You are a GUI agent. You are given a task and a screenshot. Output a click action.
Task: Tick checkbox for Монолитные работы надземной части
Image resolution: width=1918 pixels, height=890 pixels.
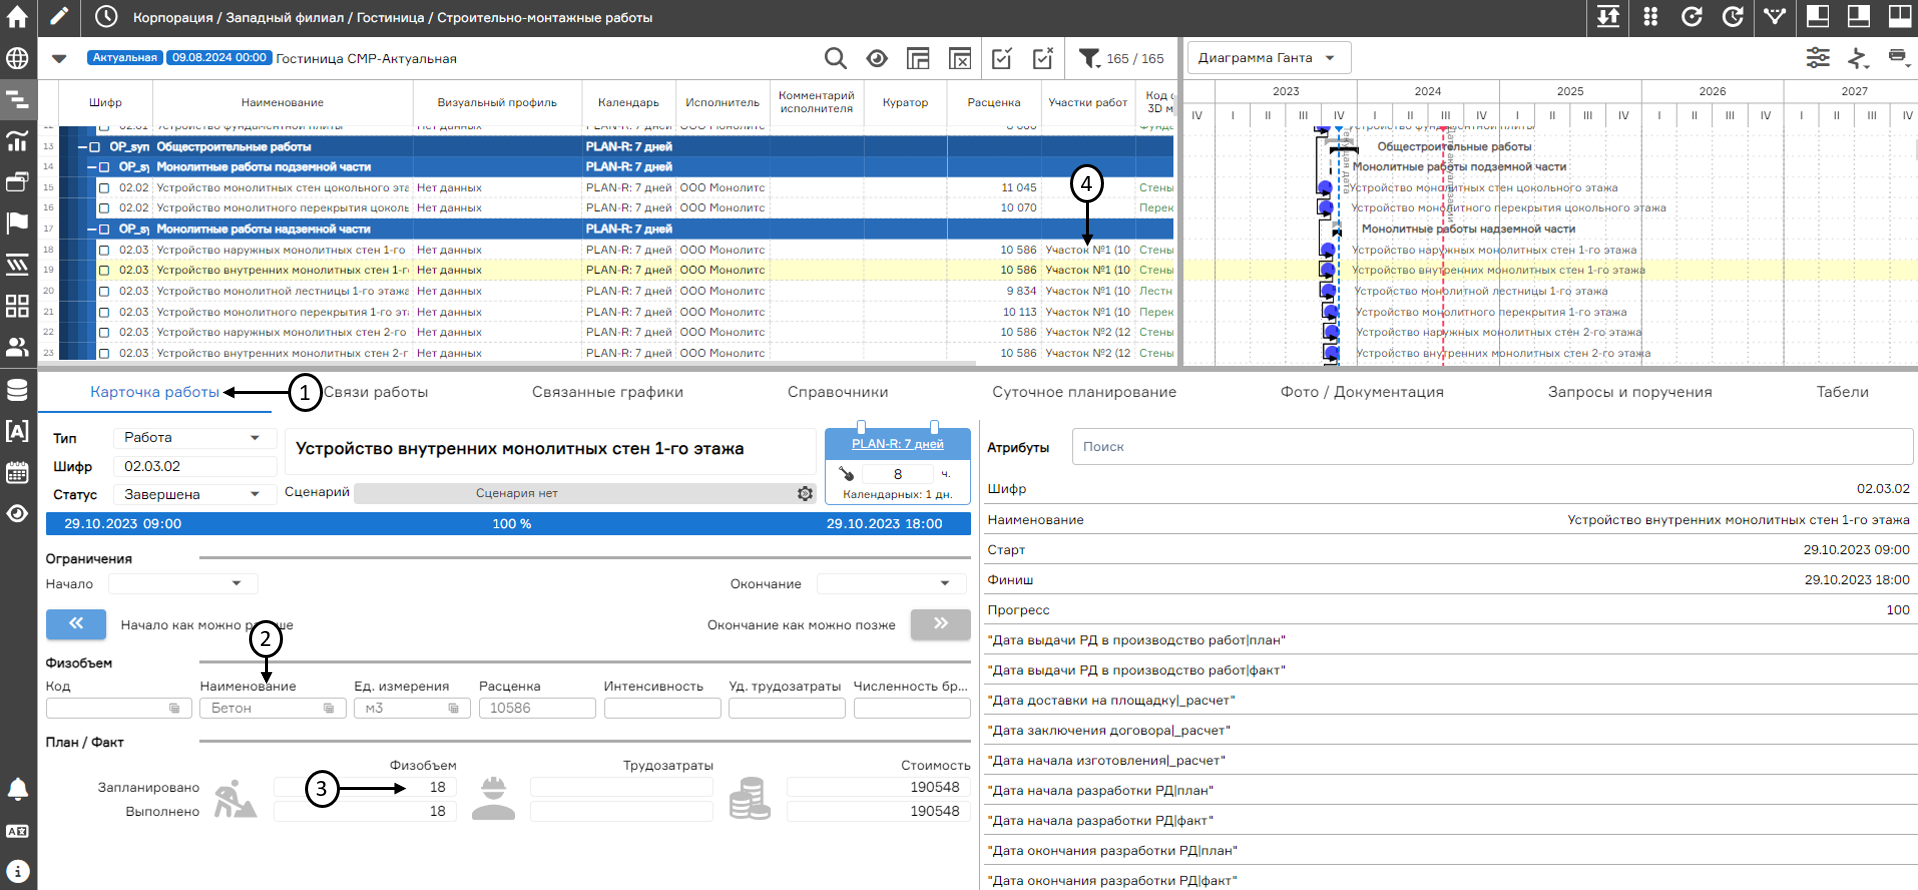pyautogui.click(x=104, y=229)
